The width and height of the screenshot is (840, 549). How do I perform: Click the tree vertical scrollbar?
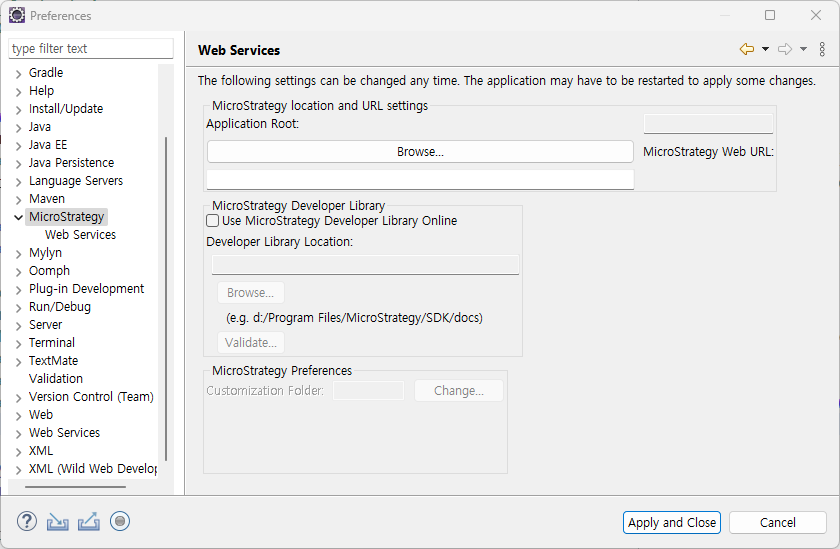click(166, 298)
